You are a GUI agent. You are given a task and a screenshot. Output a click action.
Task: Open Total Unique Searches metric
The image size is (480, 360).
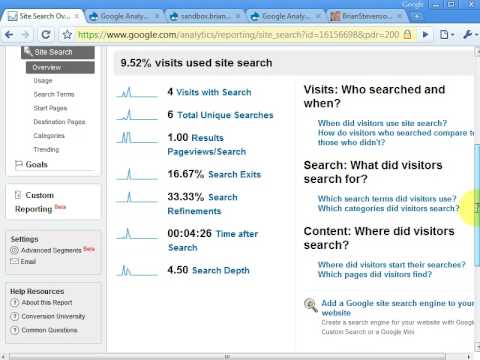pyautogui.click(x=225, y=115)
